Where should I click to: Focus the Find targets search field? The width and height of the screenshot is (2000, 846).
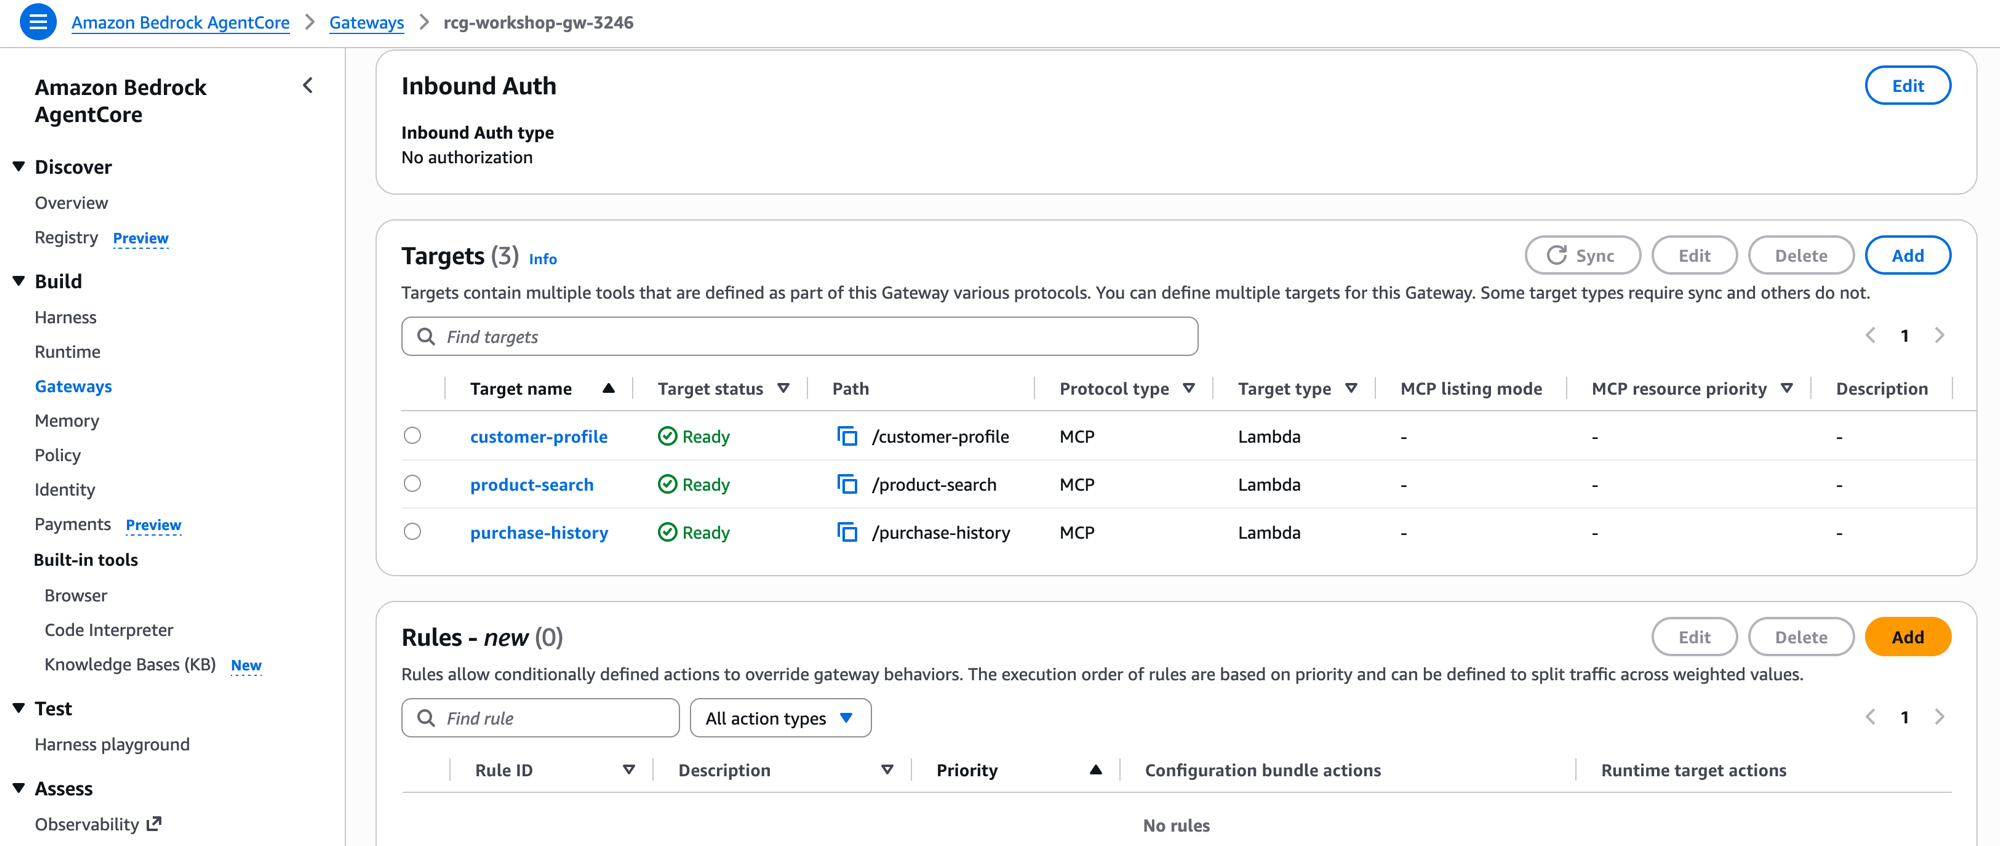click(x=800, y=337)
